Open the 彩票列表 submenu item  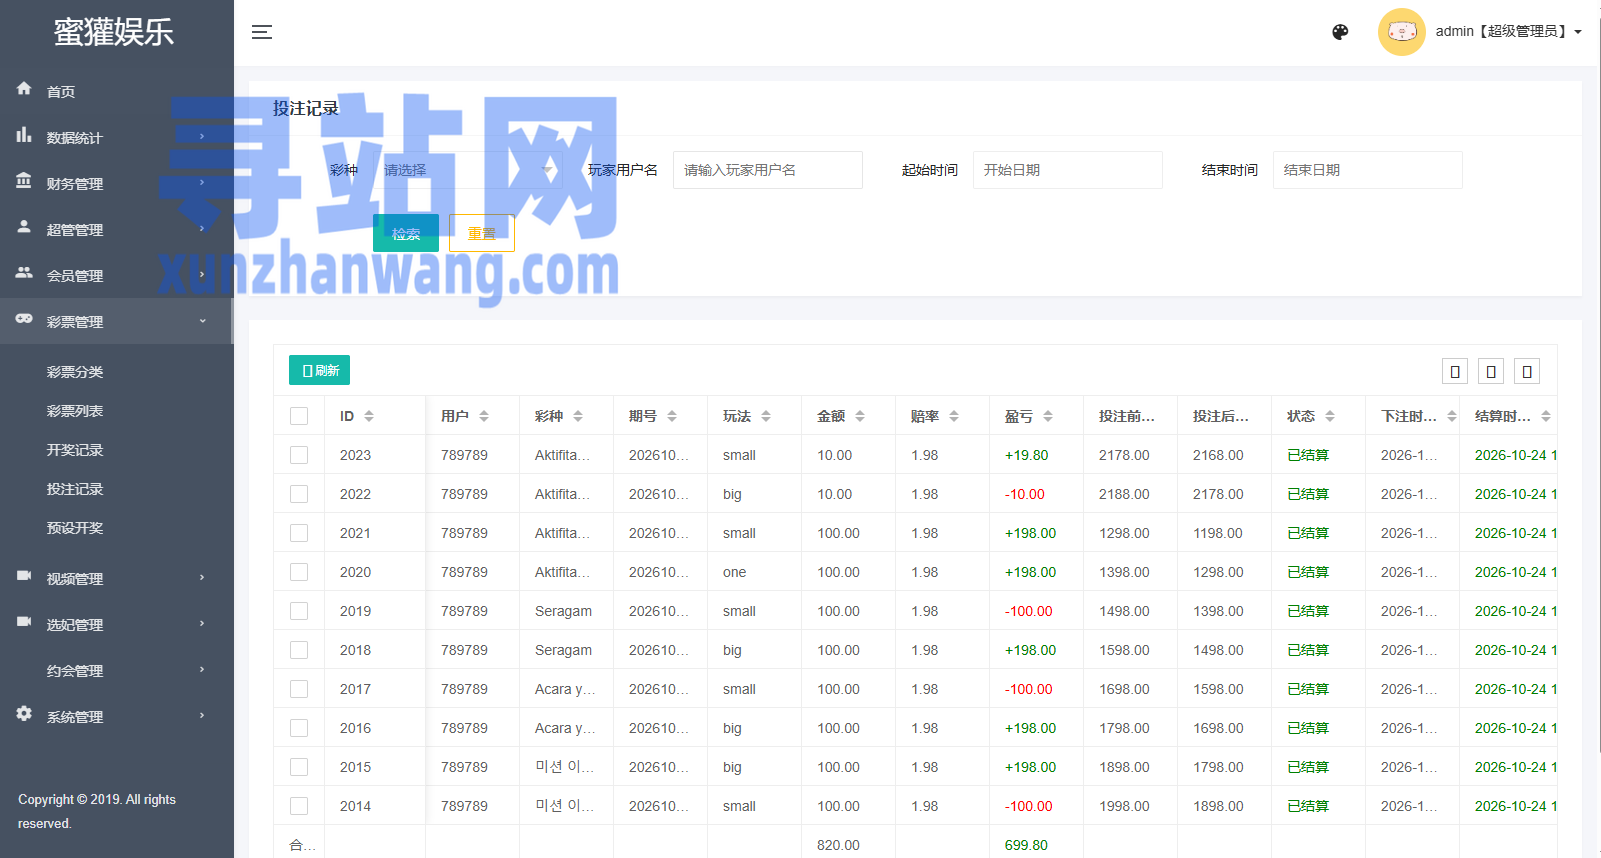coord(75,411)
